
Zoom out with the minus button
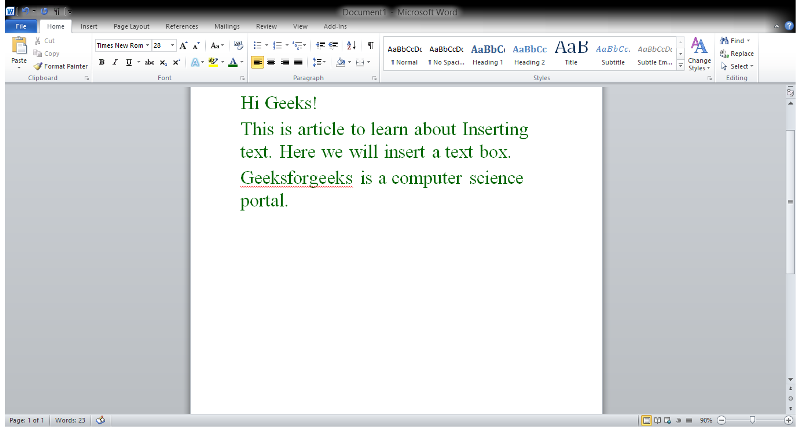721,420
